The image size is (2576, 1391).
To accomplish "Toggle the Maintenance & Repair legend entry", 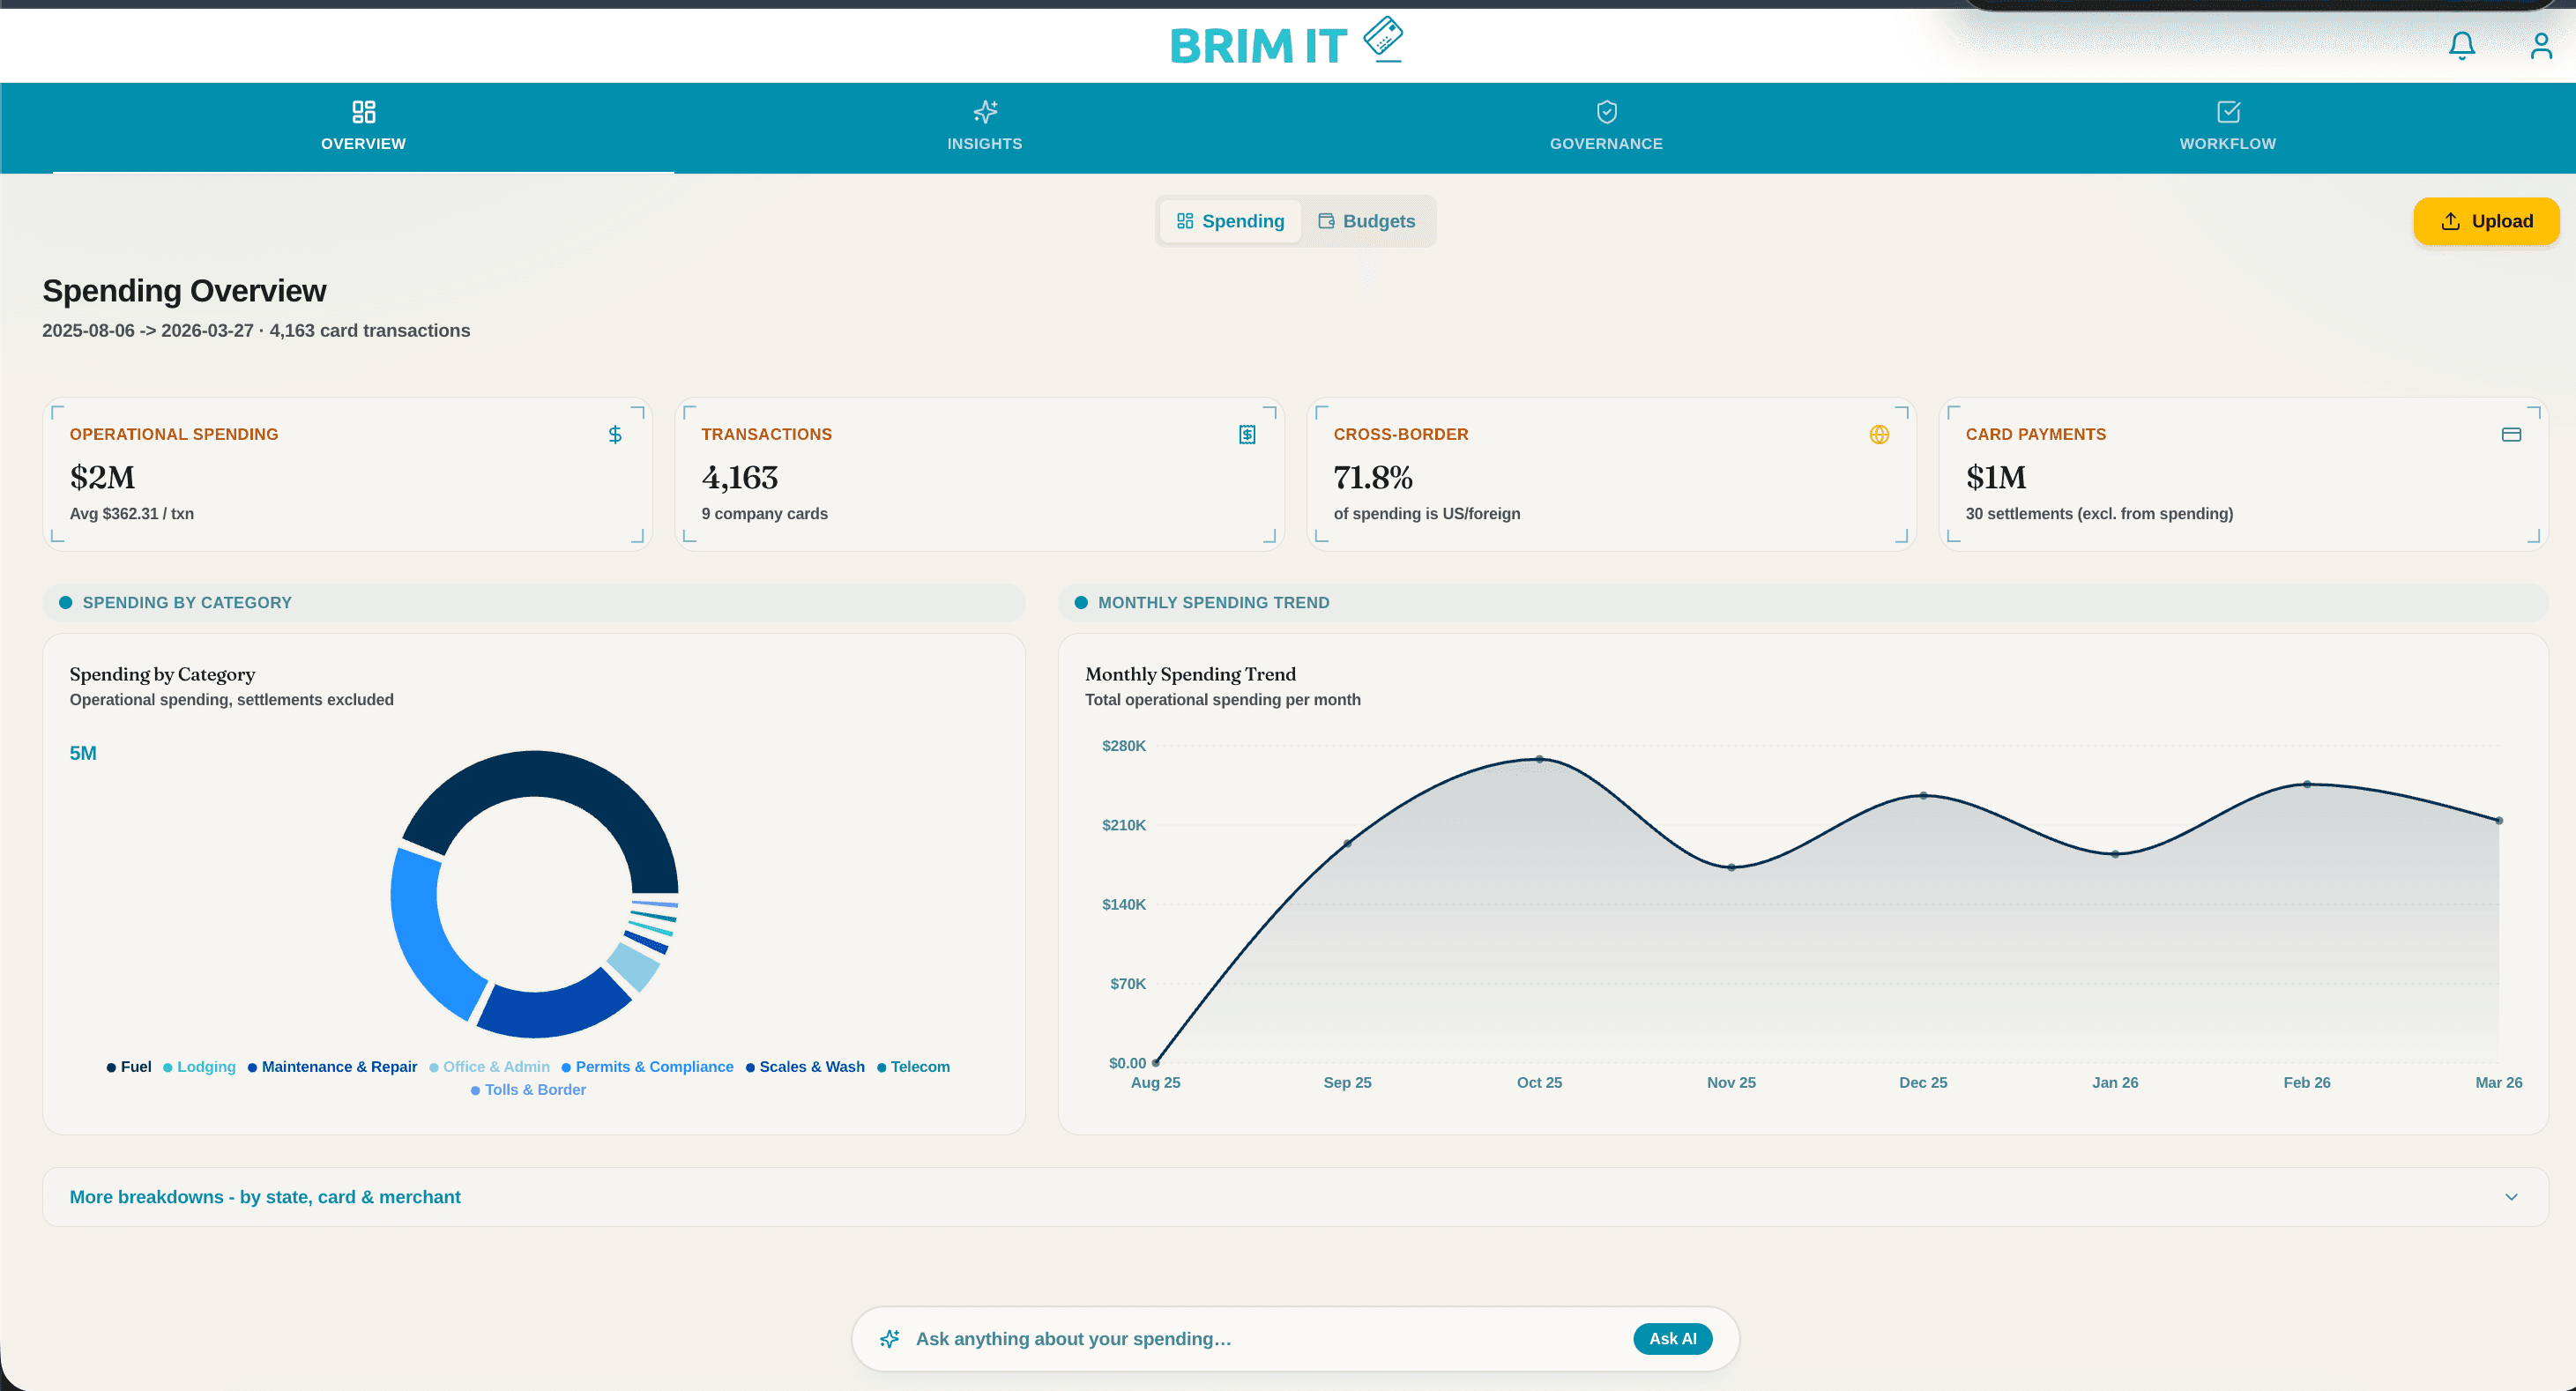I will click(x=332, y=1066).
